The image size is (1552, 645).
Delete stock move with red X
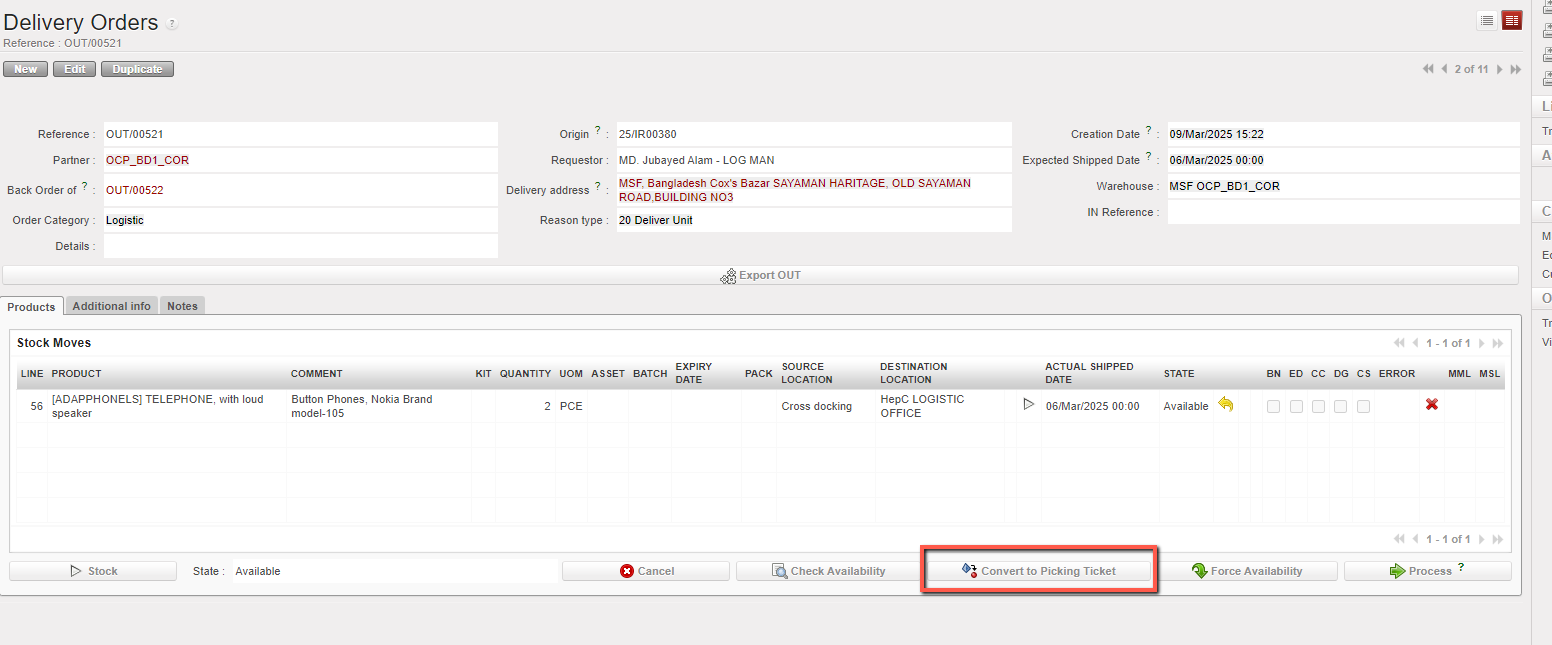1431,405
